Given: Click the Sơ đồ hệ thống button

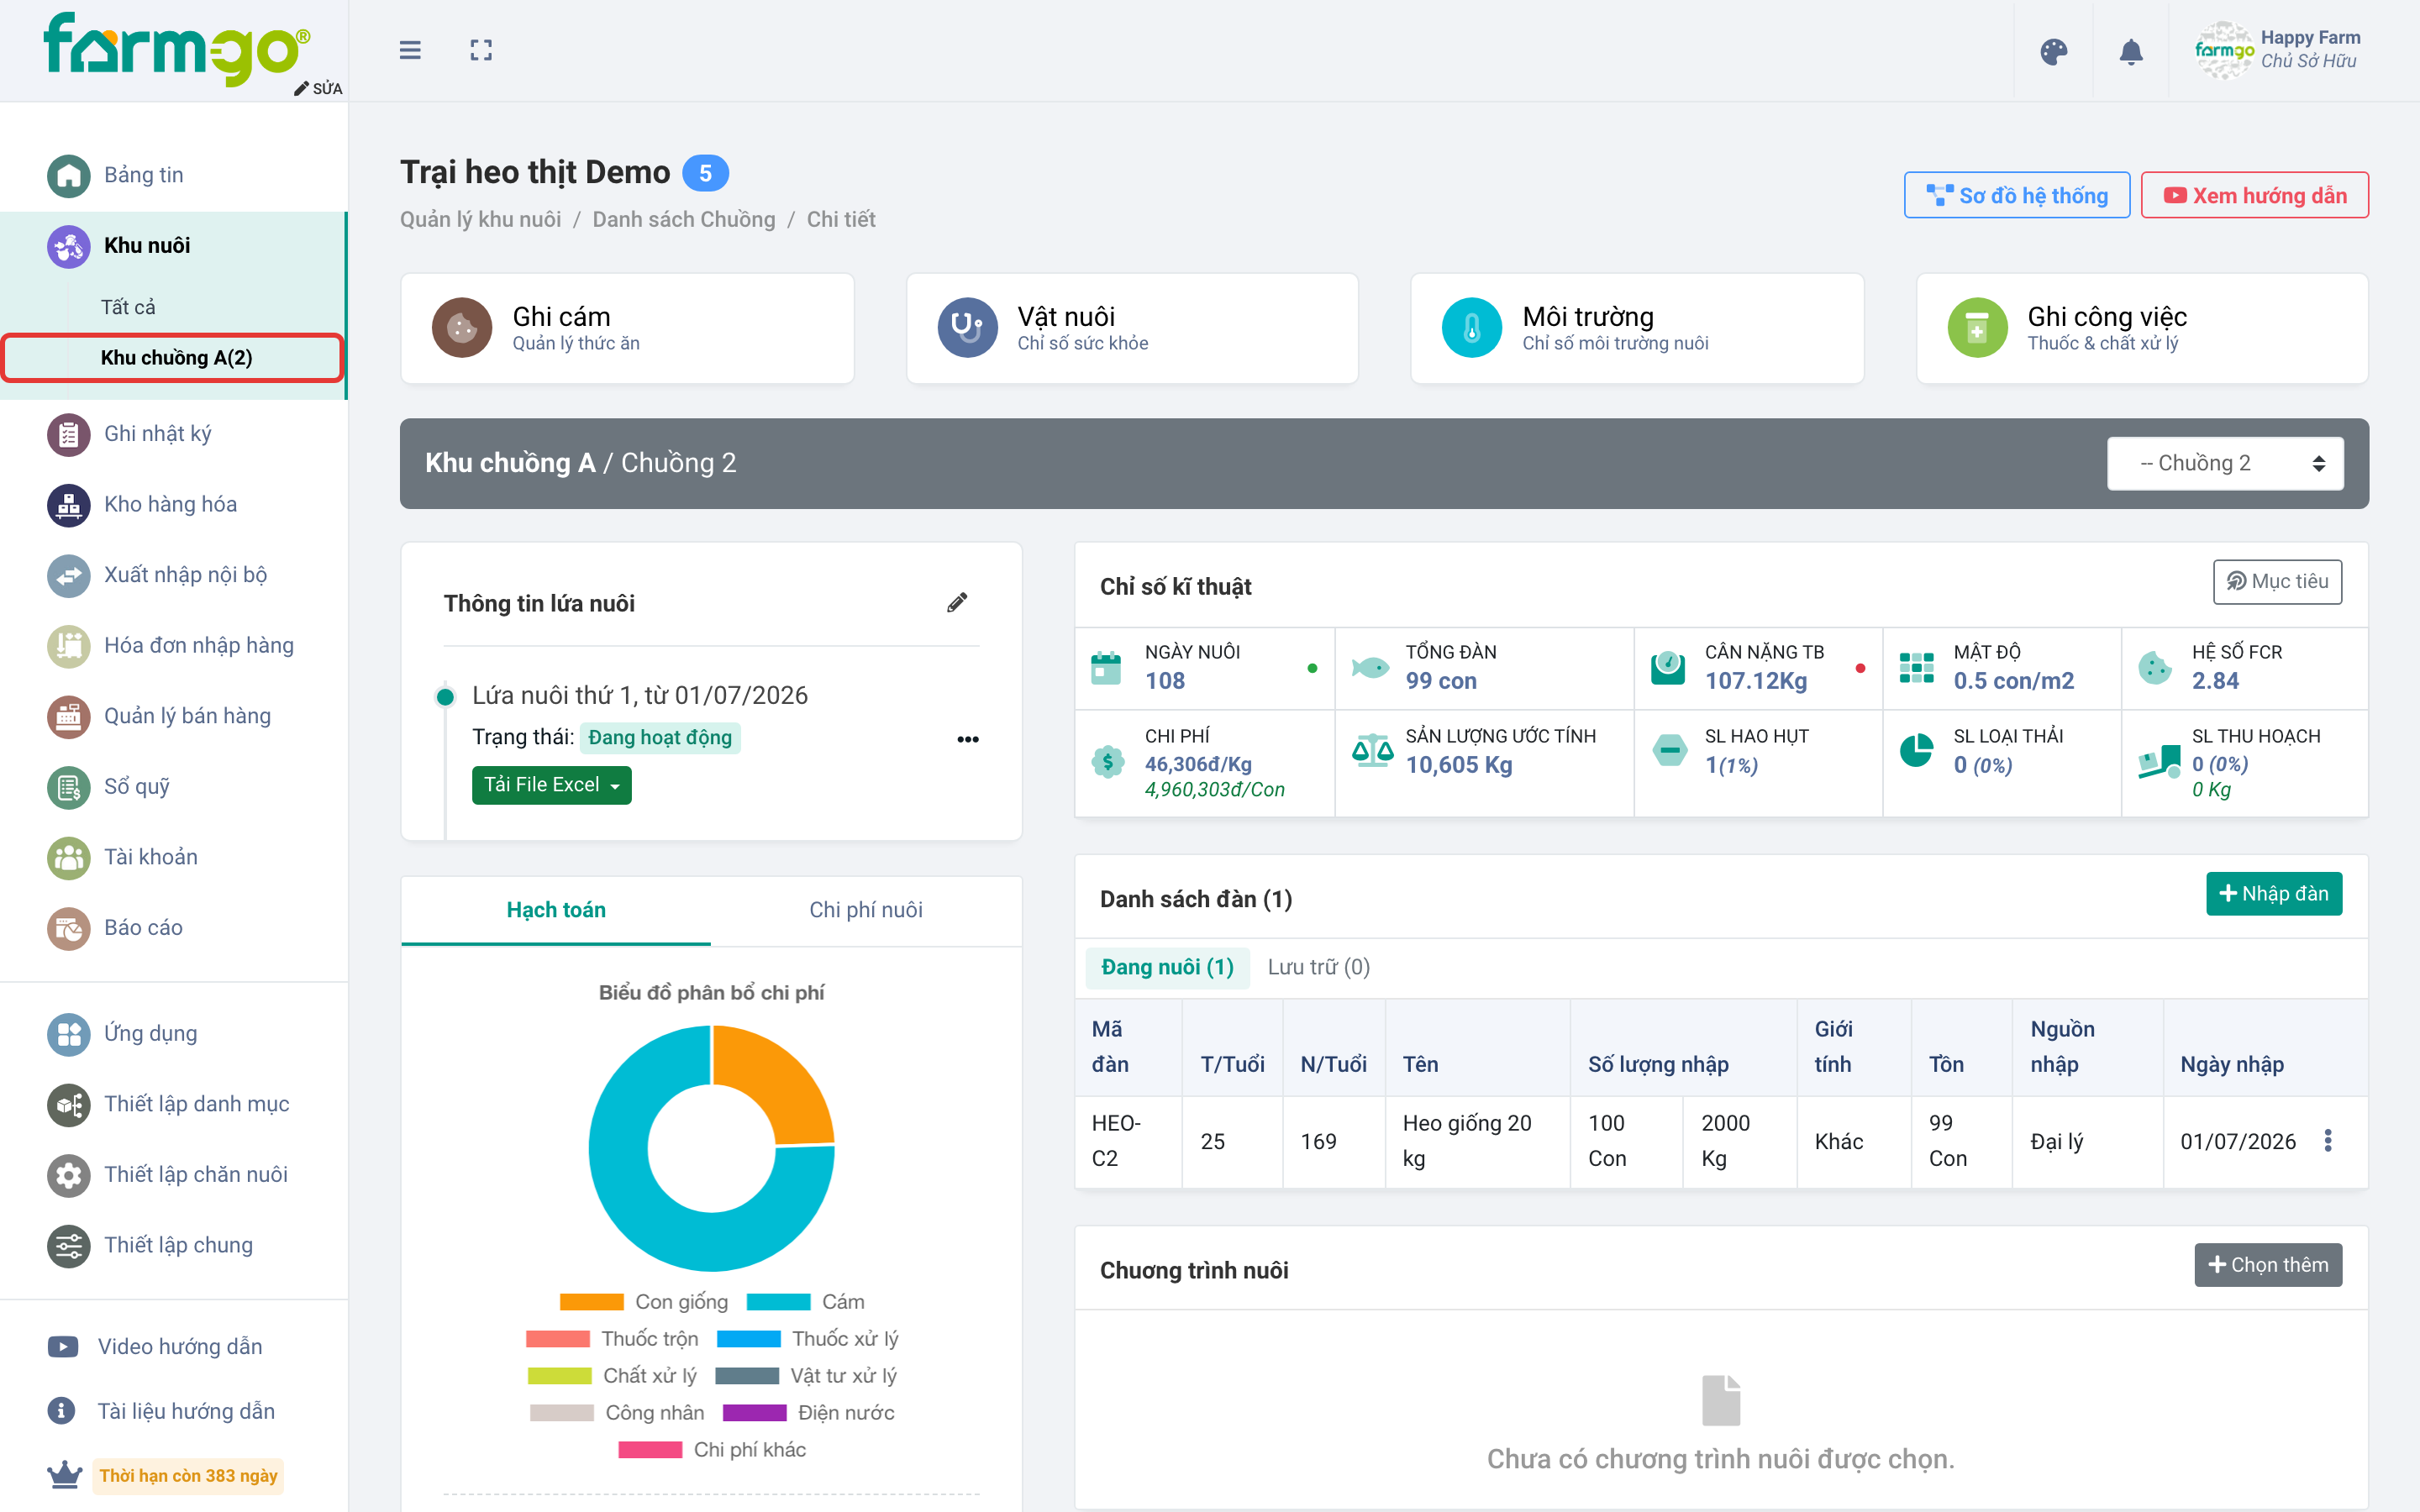Looking at the screenshot, I should point(2016,195).
